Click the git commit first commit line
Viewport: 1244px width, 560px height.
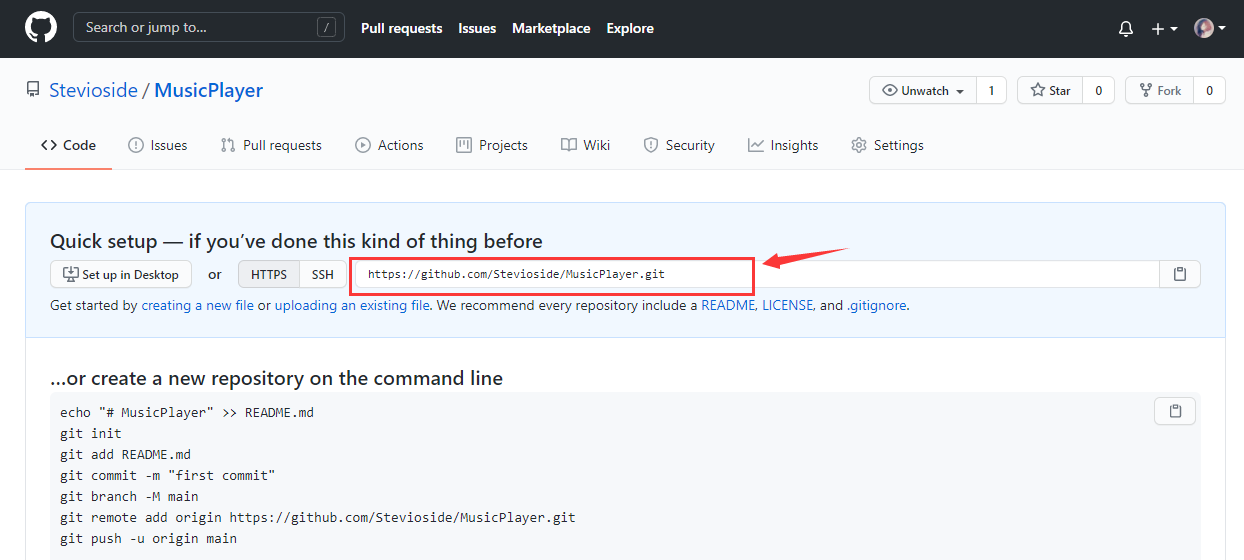point(168,475)
